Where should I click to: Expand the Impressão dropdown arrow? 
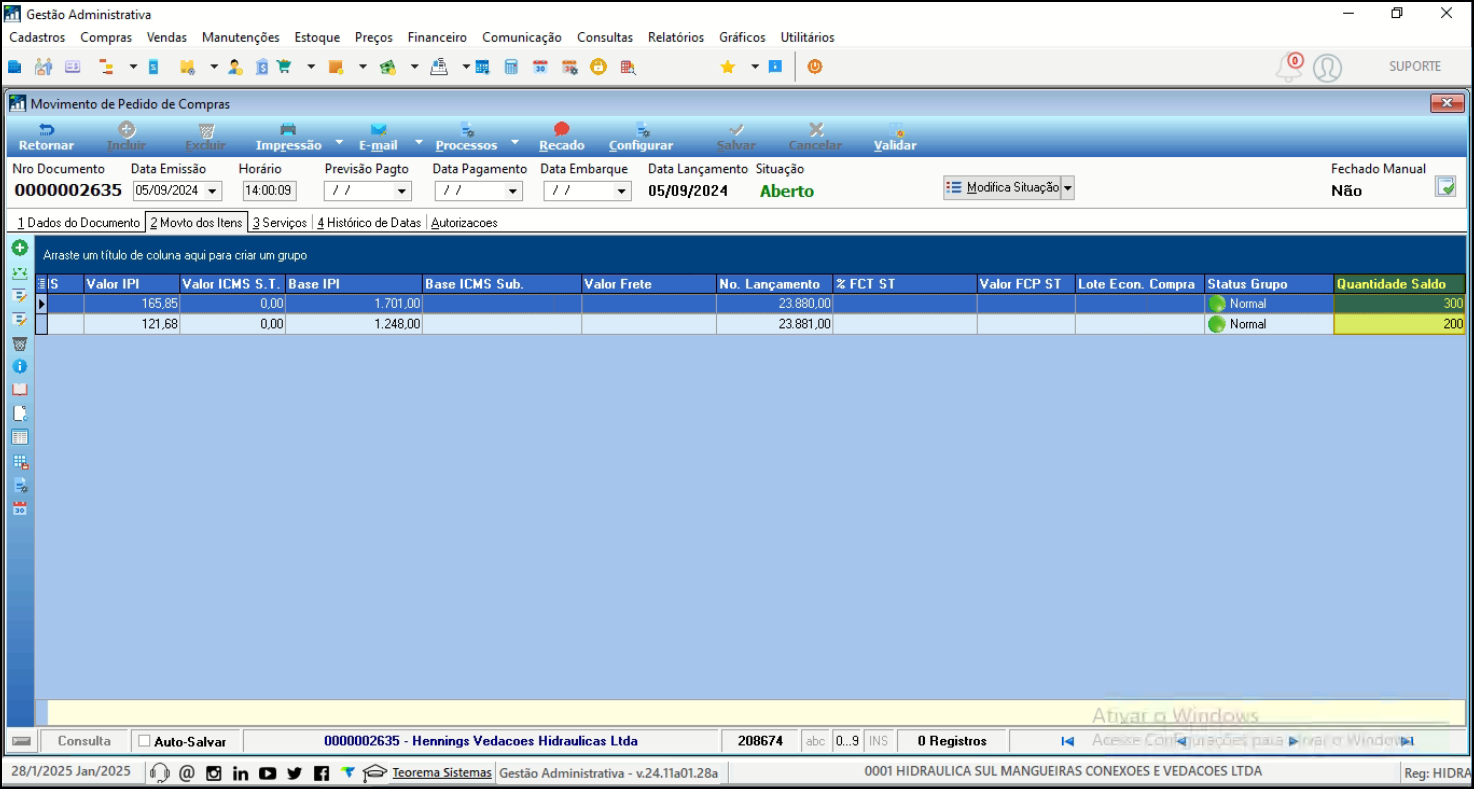point(338,142)
